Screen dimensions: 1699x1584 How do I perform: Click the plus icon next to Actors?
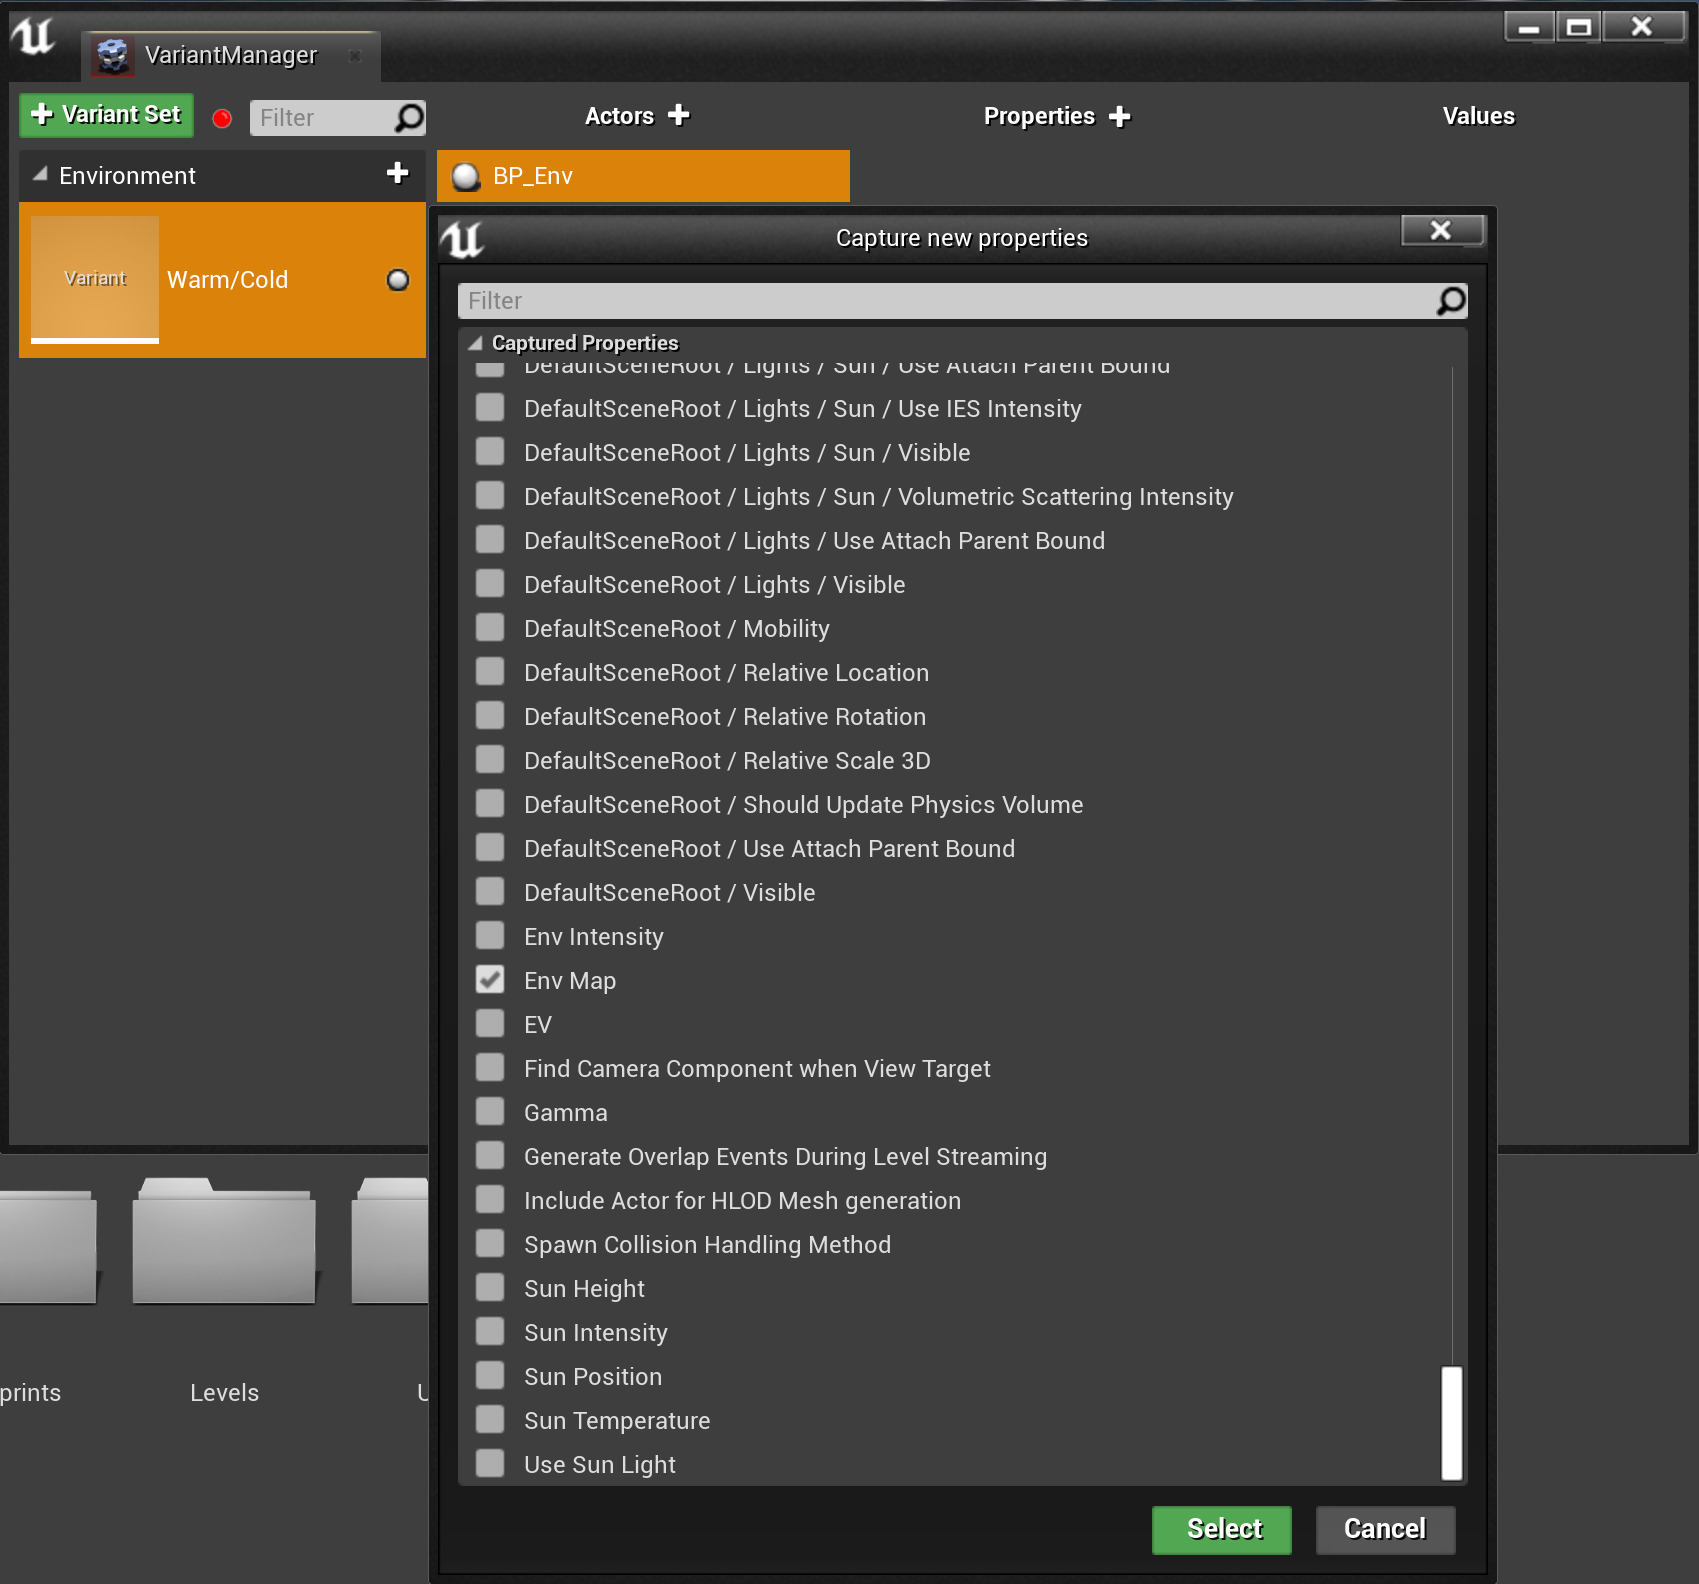click(679, 116)
